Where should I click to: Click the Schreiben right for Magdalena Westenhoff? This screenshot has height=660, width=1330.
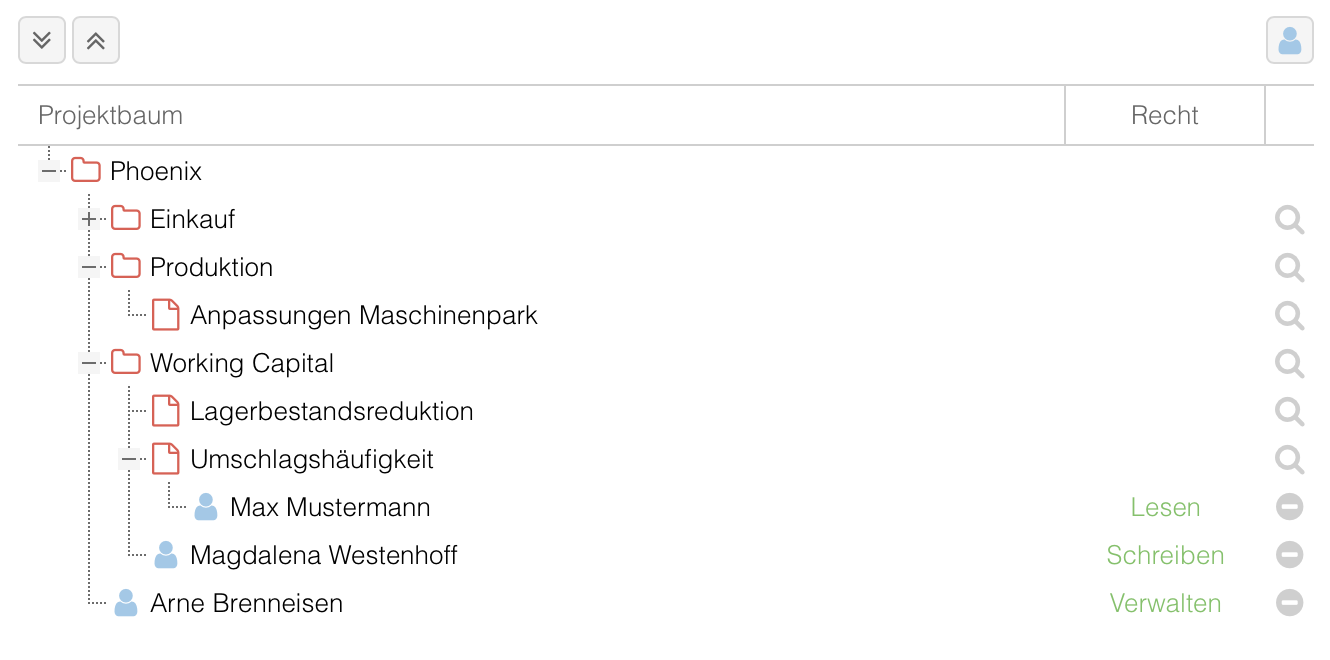point(1165,555)
